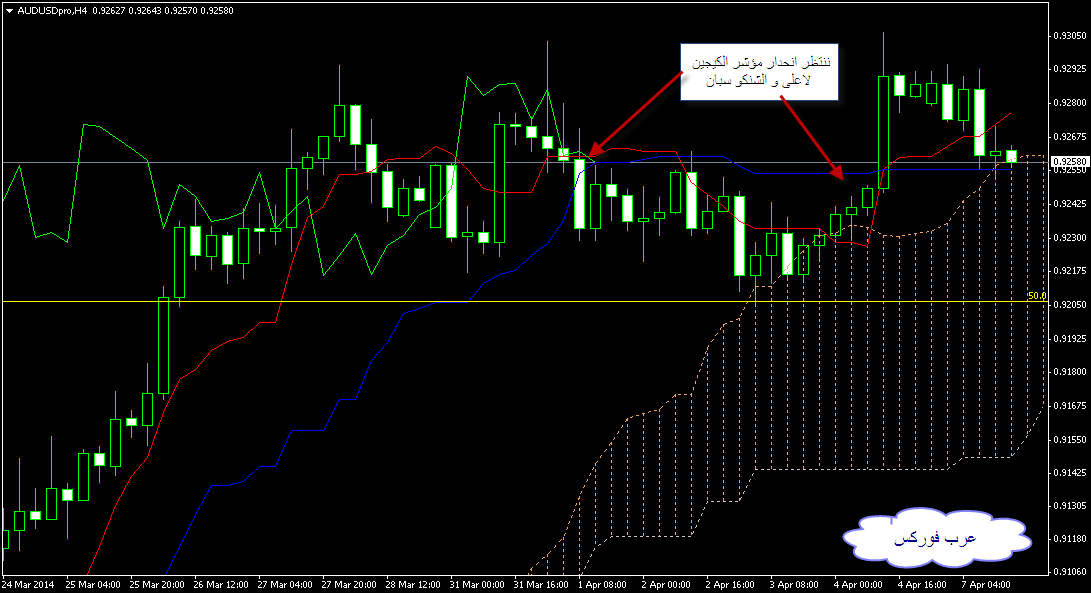Click the 0.93050 price scale label
The height and width of the screenshot is (593, 1091).
click(x=1070, y=35)
